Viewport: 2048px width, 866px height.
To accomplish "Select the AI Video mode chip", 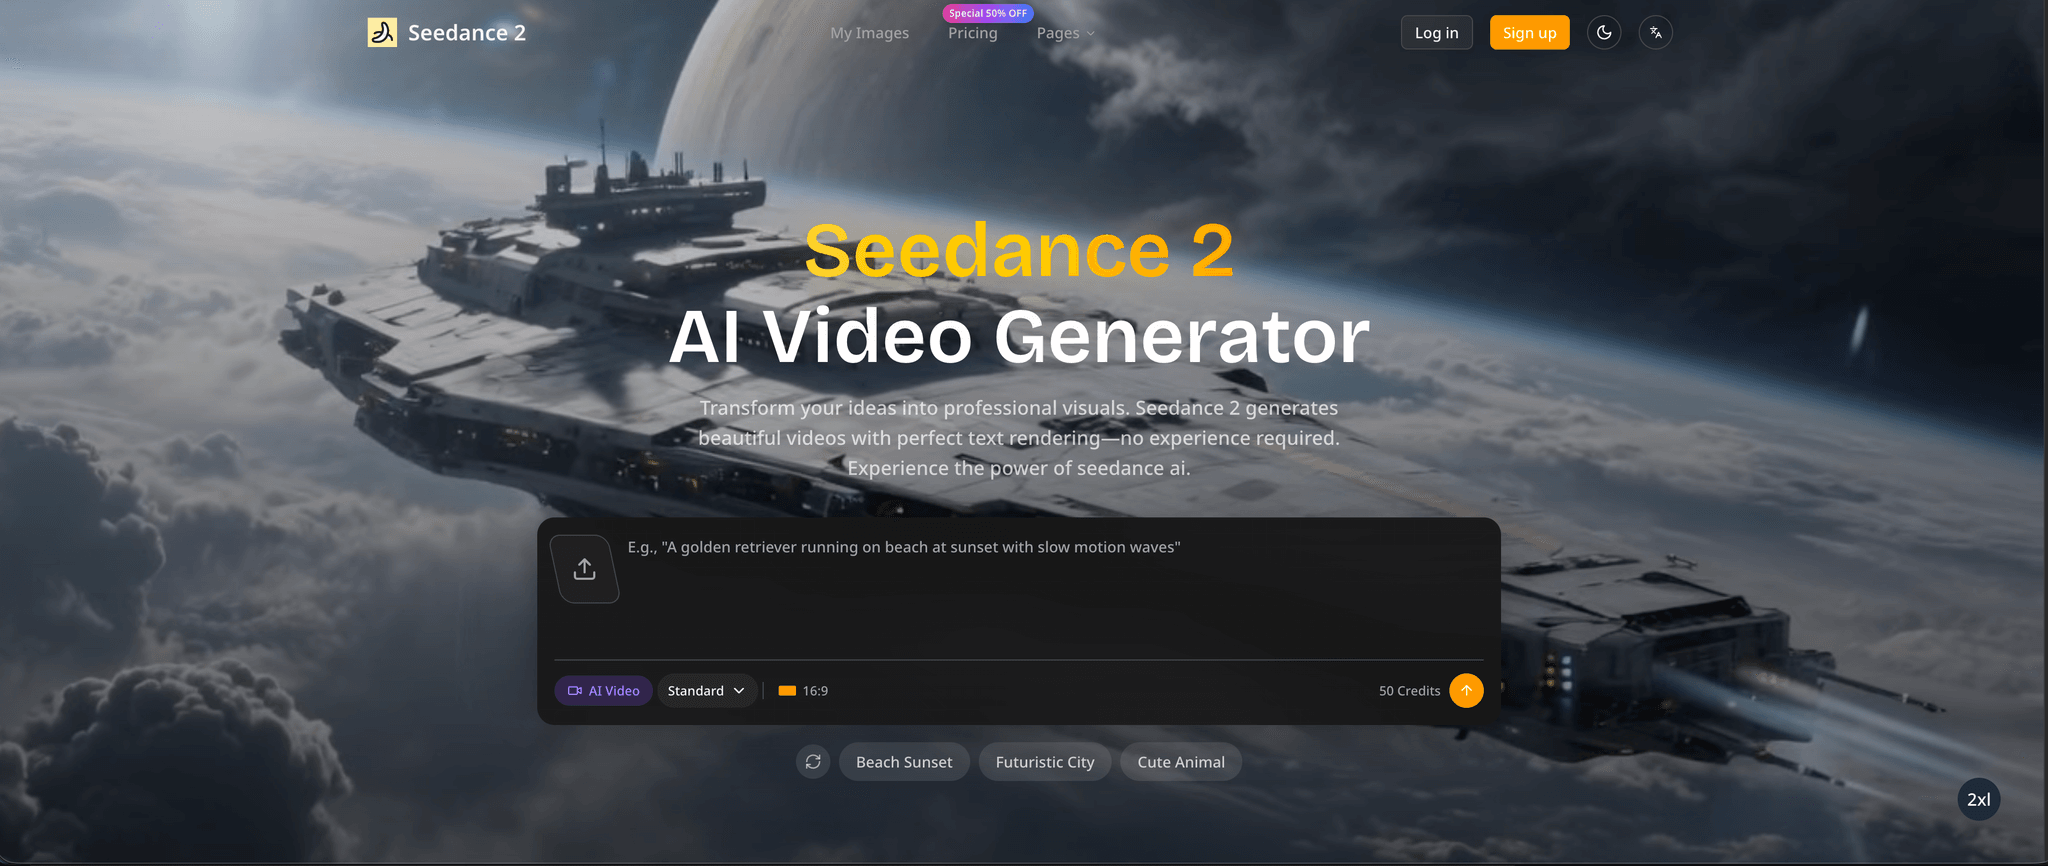I will pos(604,691).
